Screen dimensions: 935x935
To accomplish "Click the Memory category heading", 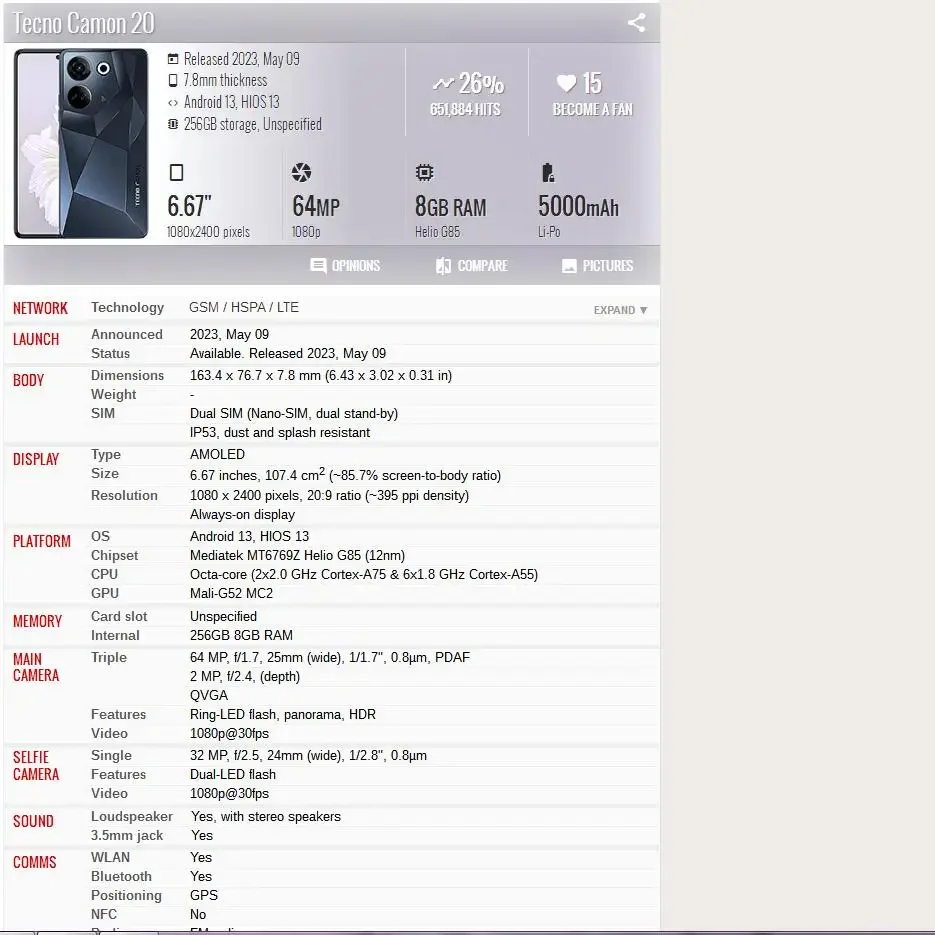I will click(38, 621).
